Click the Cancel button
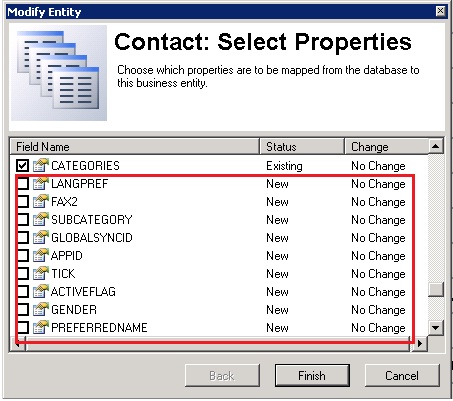 [x=402, y=376]
